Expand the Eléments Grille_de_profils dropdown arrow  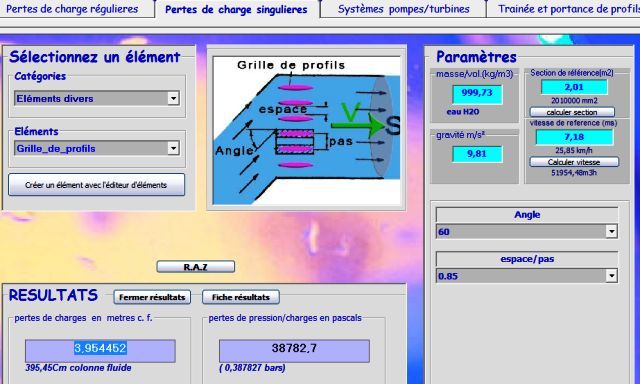click(x=173, y=148)
